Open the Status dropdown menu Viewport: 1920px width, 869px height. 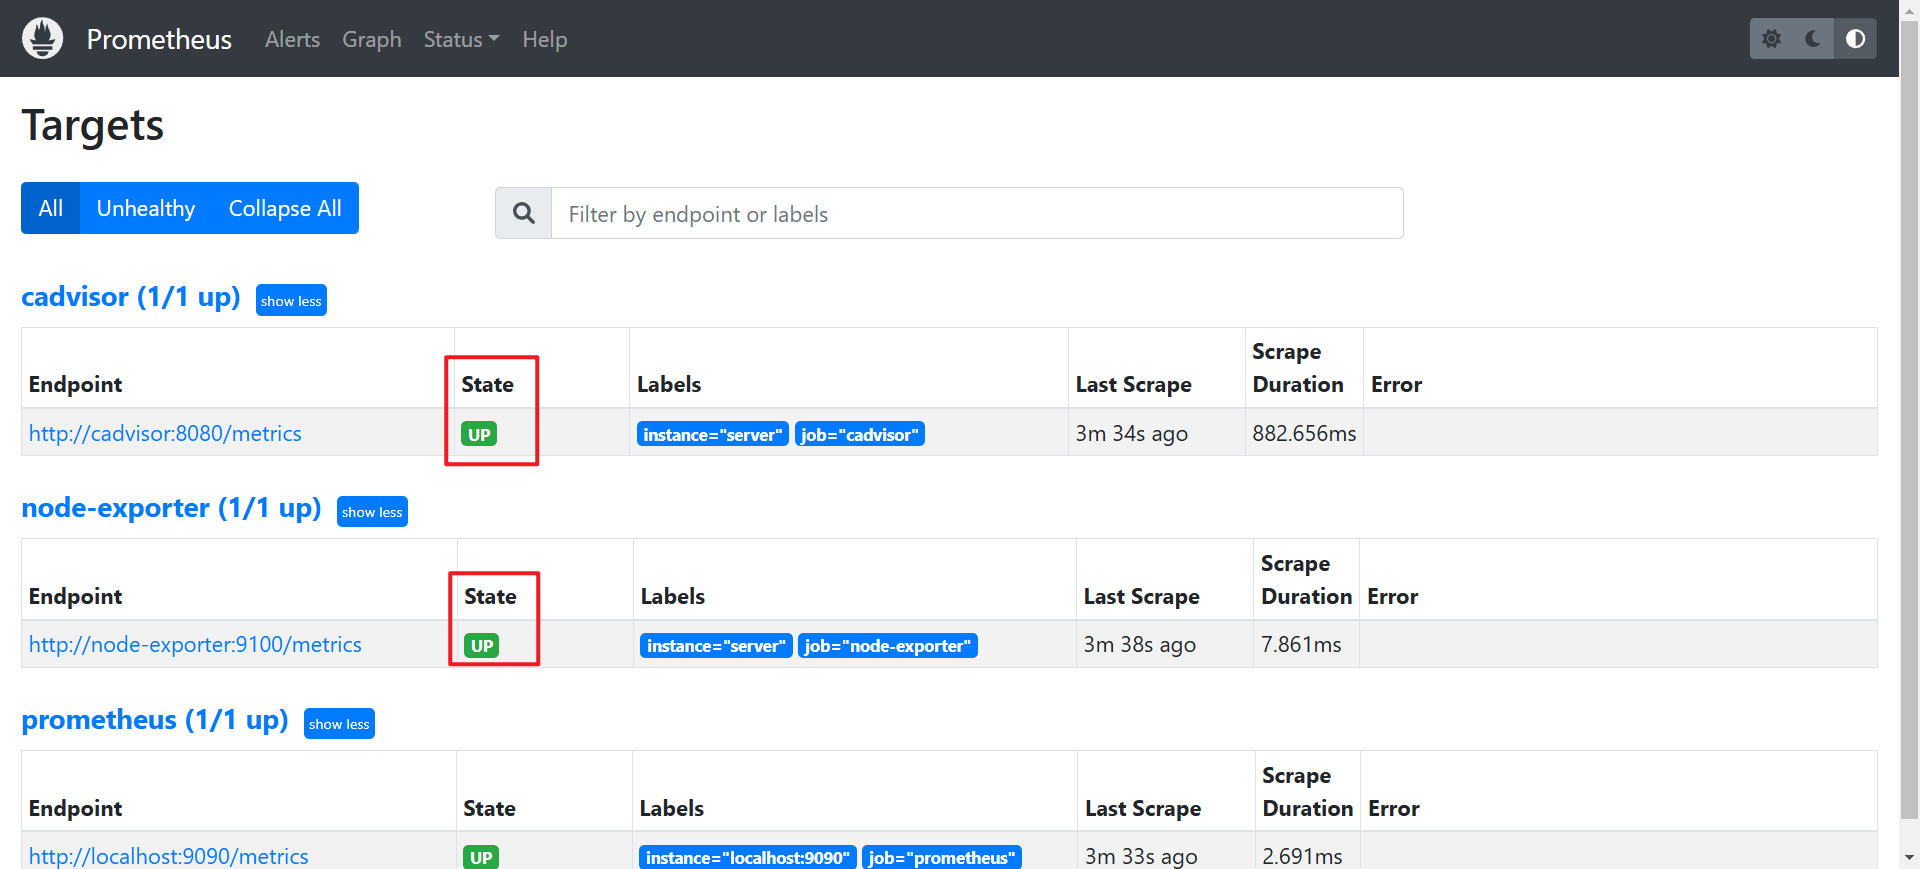[460, 39]
